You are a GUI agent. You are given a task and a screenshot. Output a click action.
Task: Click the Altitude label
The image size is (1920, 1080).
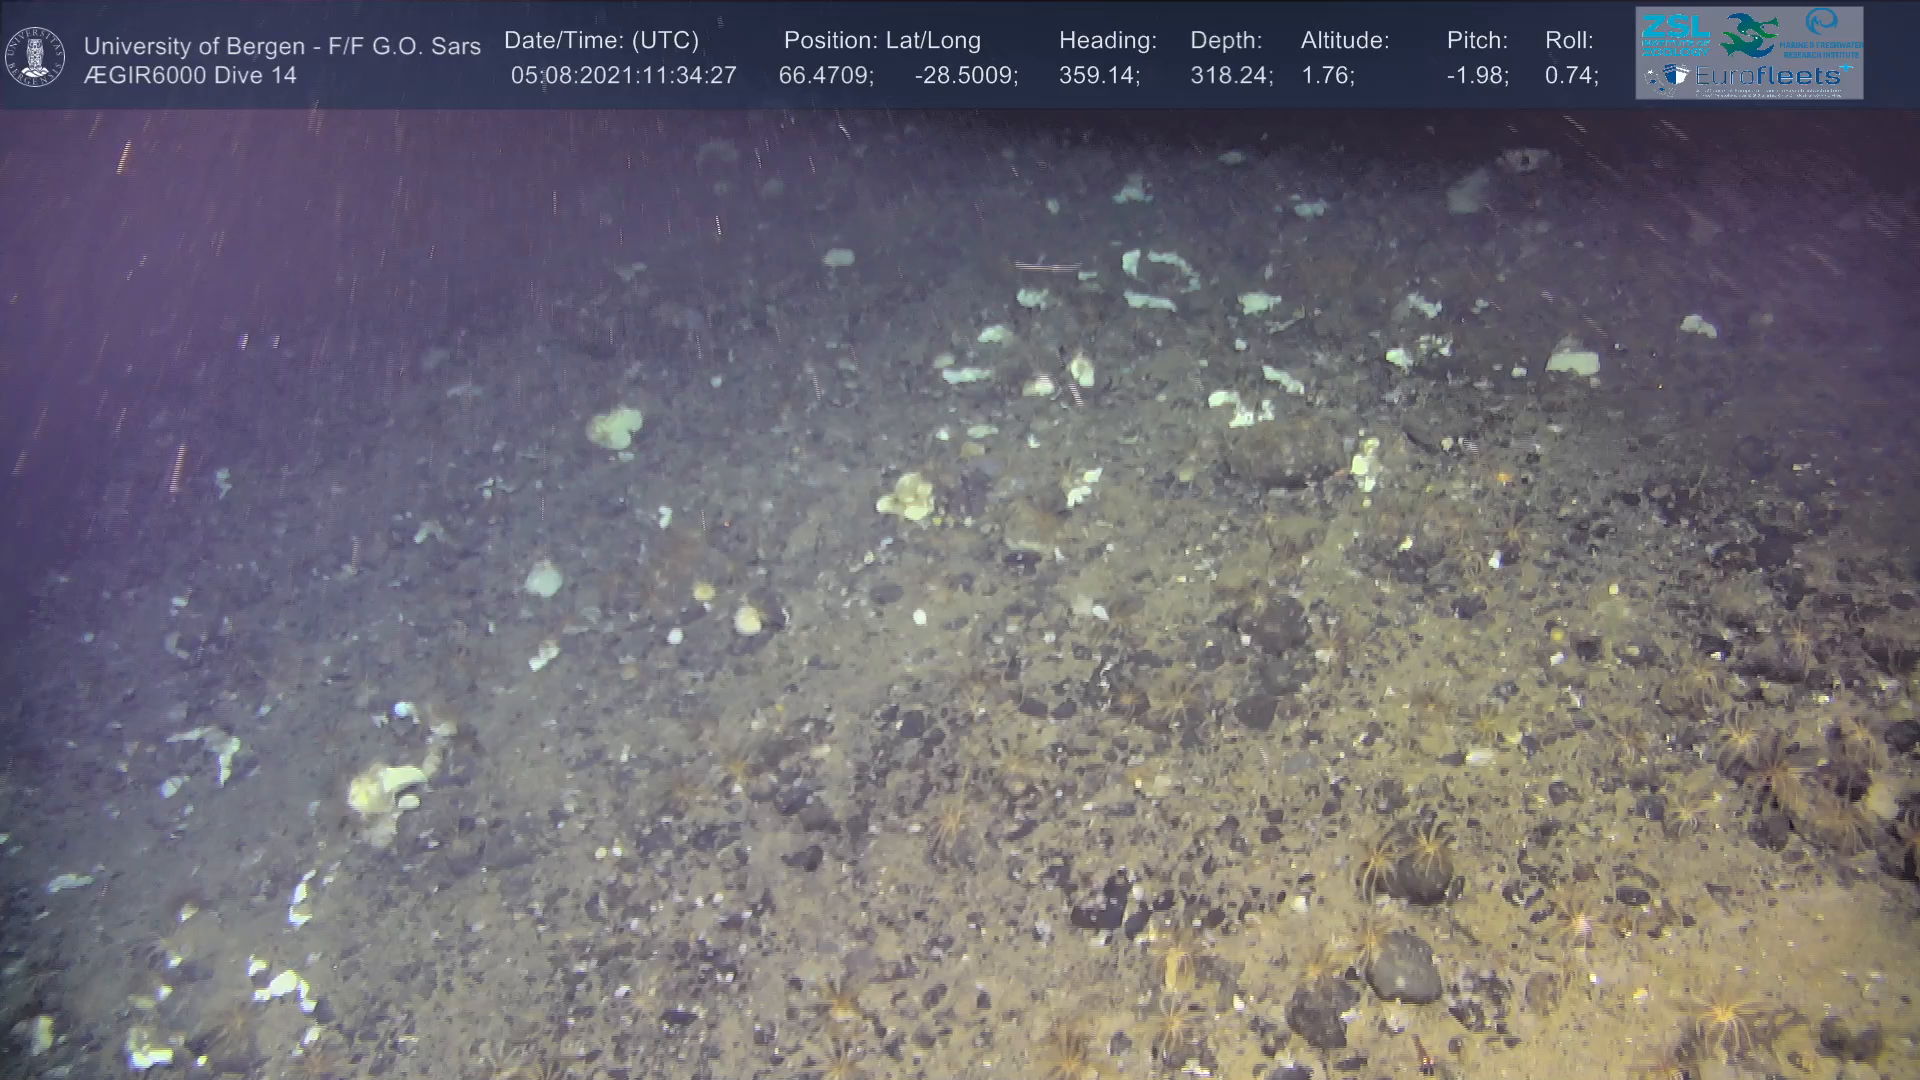point(1344,41)
